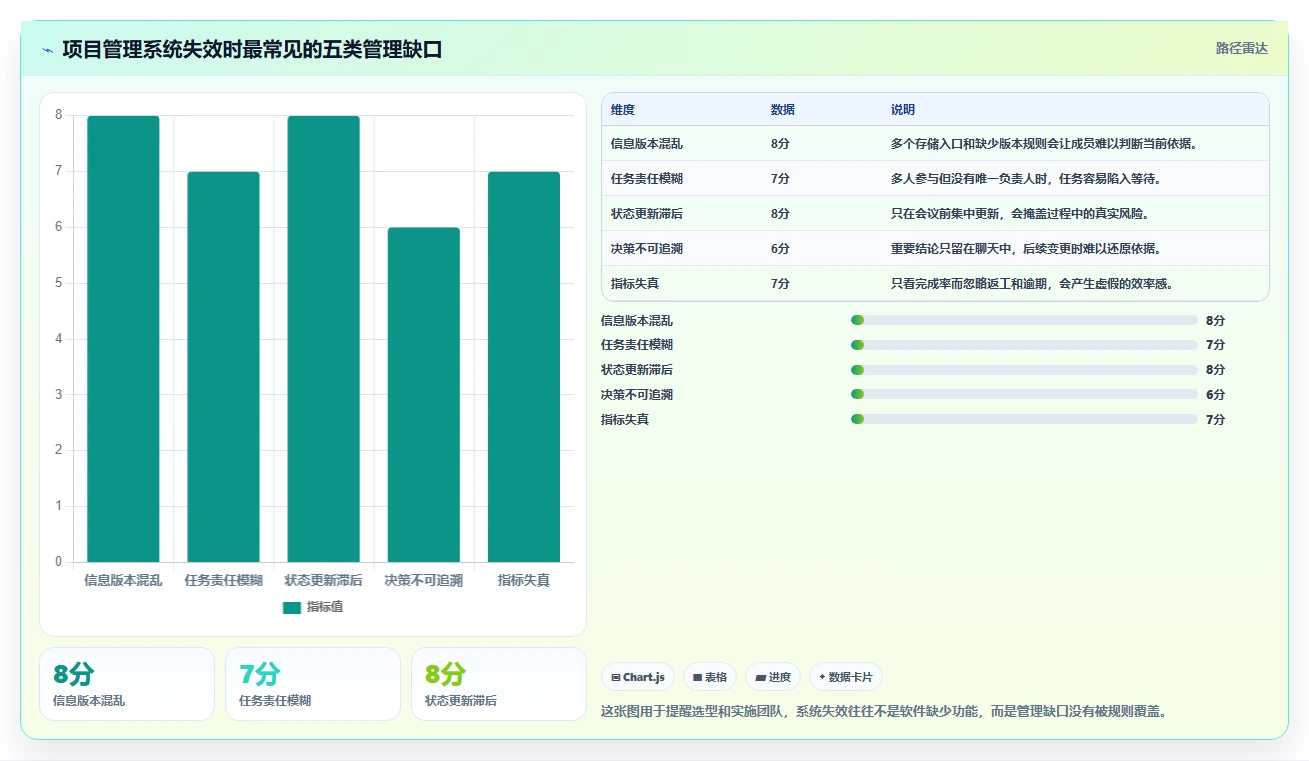Click the description starting 重要结论

(1026, 249)
